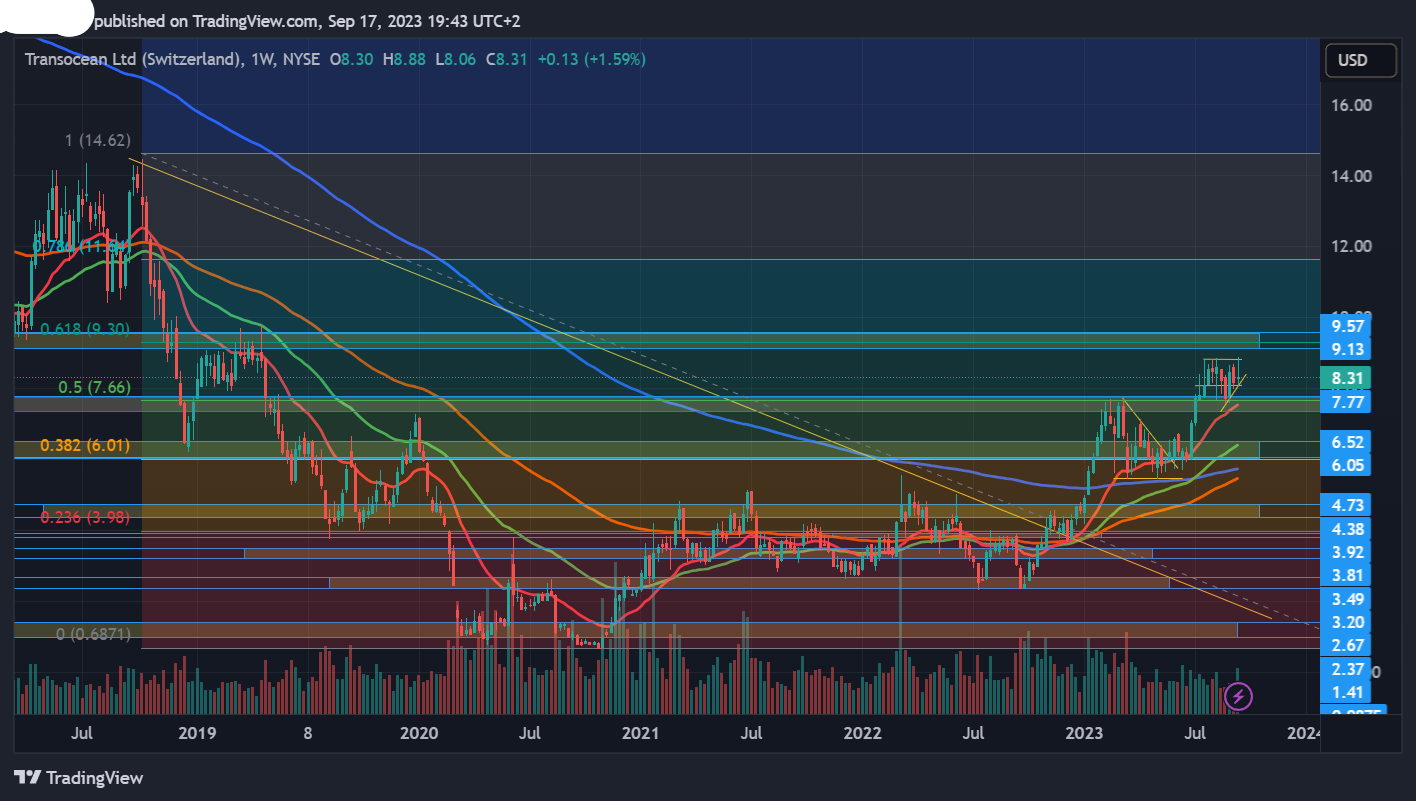Viewport: 1416px width, 801px height.
Task: Click the purple lightning bolt icon
Action: pos(1239,695)
